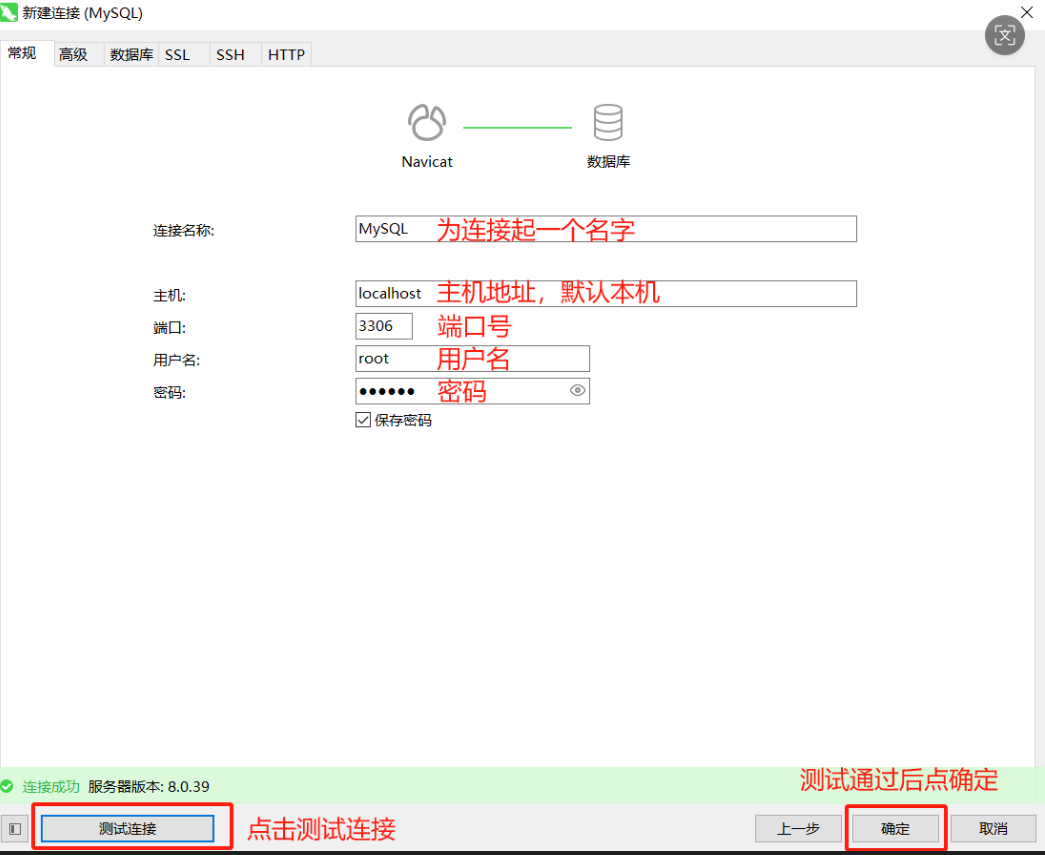Viewport: 1045px width, 855px height.
Task: Click the 用户名 root field
Action: (x=473, y=359)
